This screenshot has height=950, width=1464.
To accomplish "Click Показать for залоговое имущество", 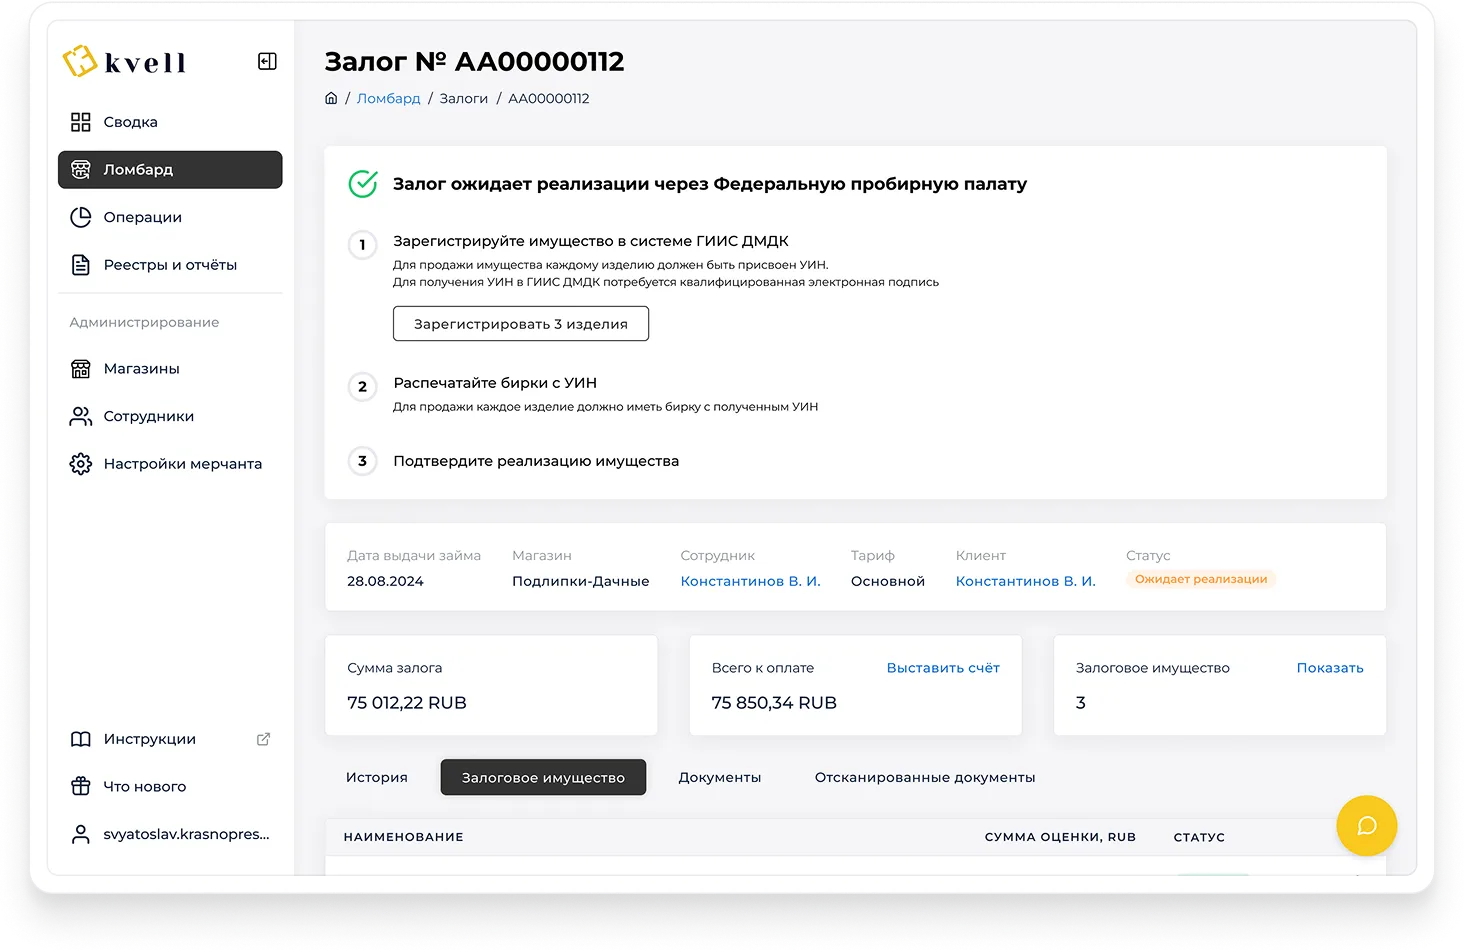I will (1329, 668).
